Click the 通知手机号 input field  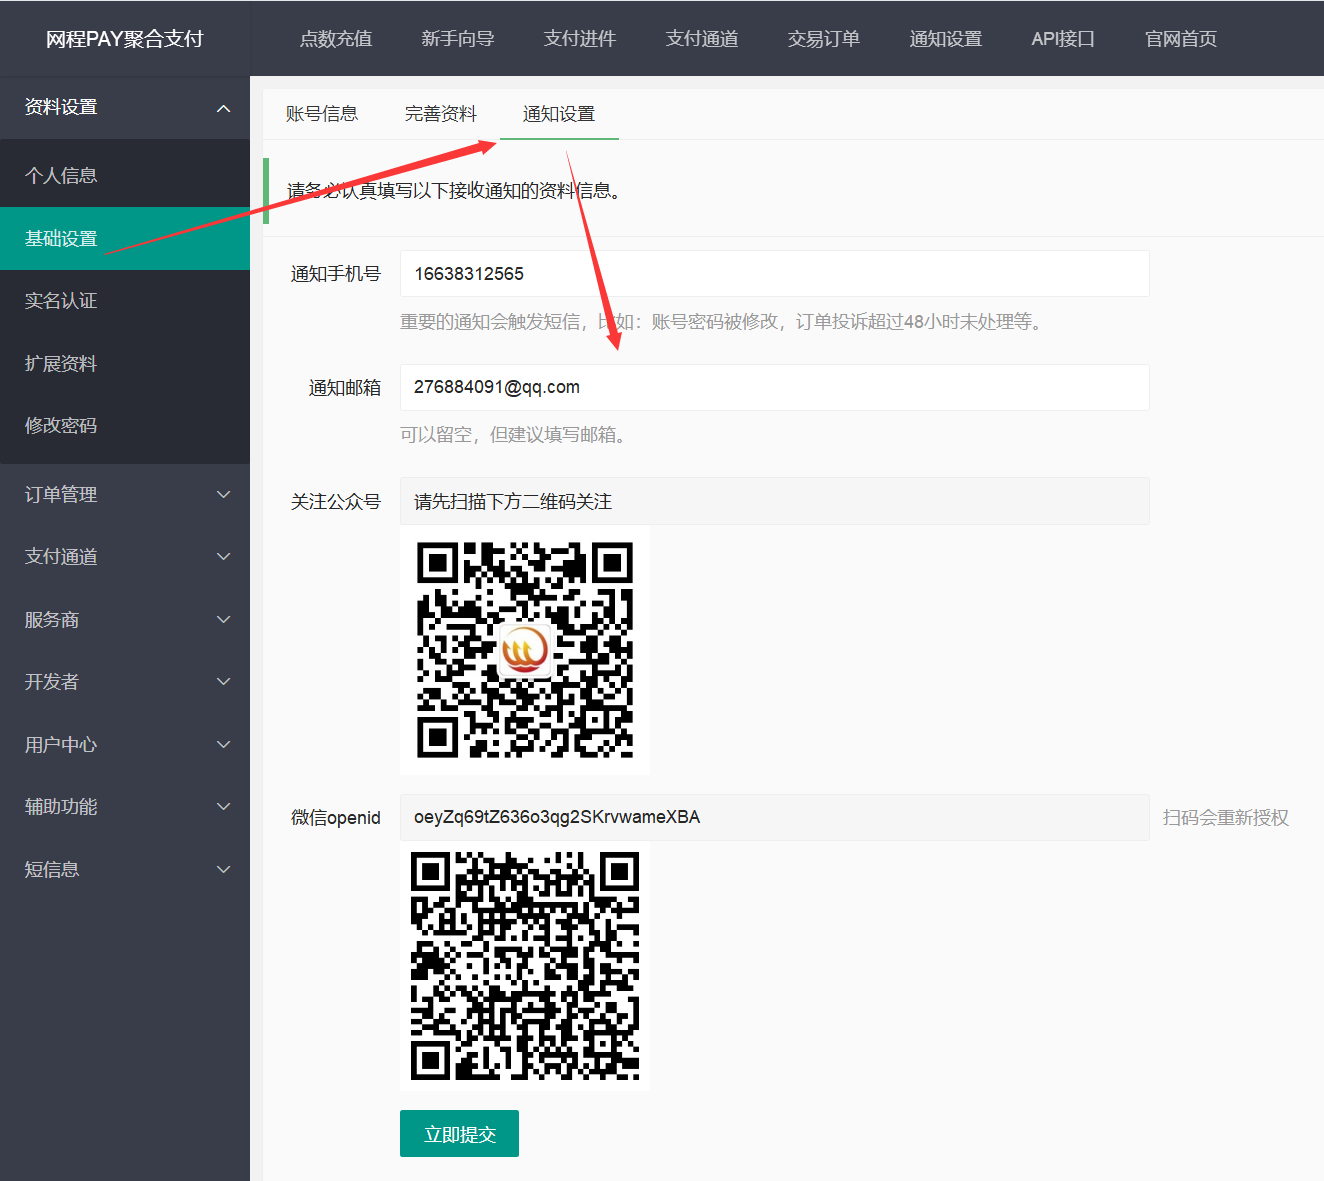774,274
